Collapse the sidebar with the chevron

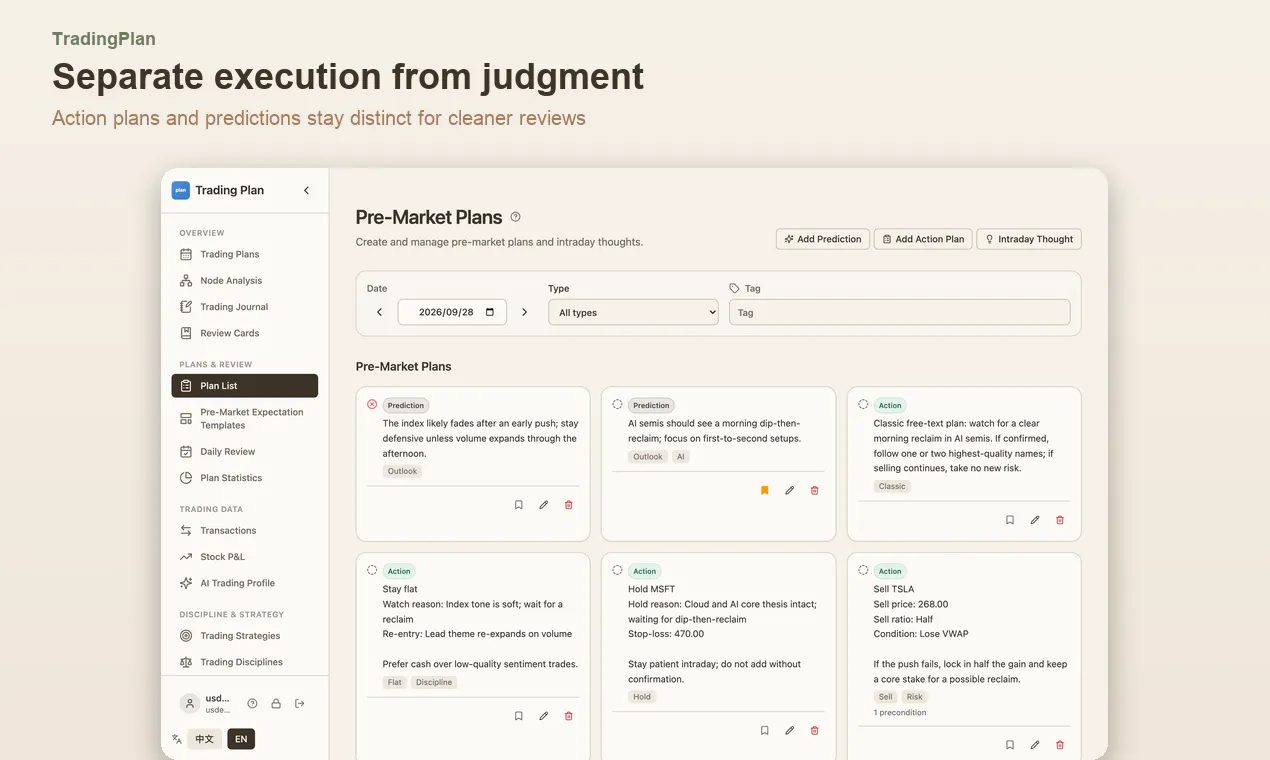(306, 190)
